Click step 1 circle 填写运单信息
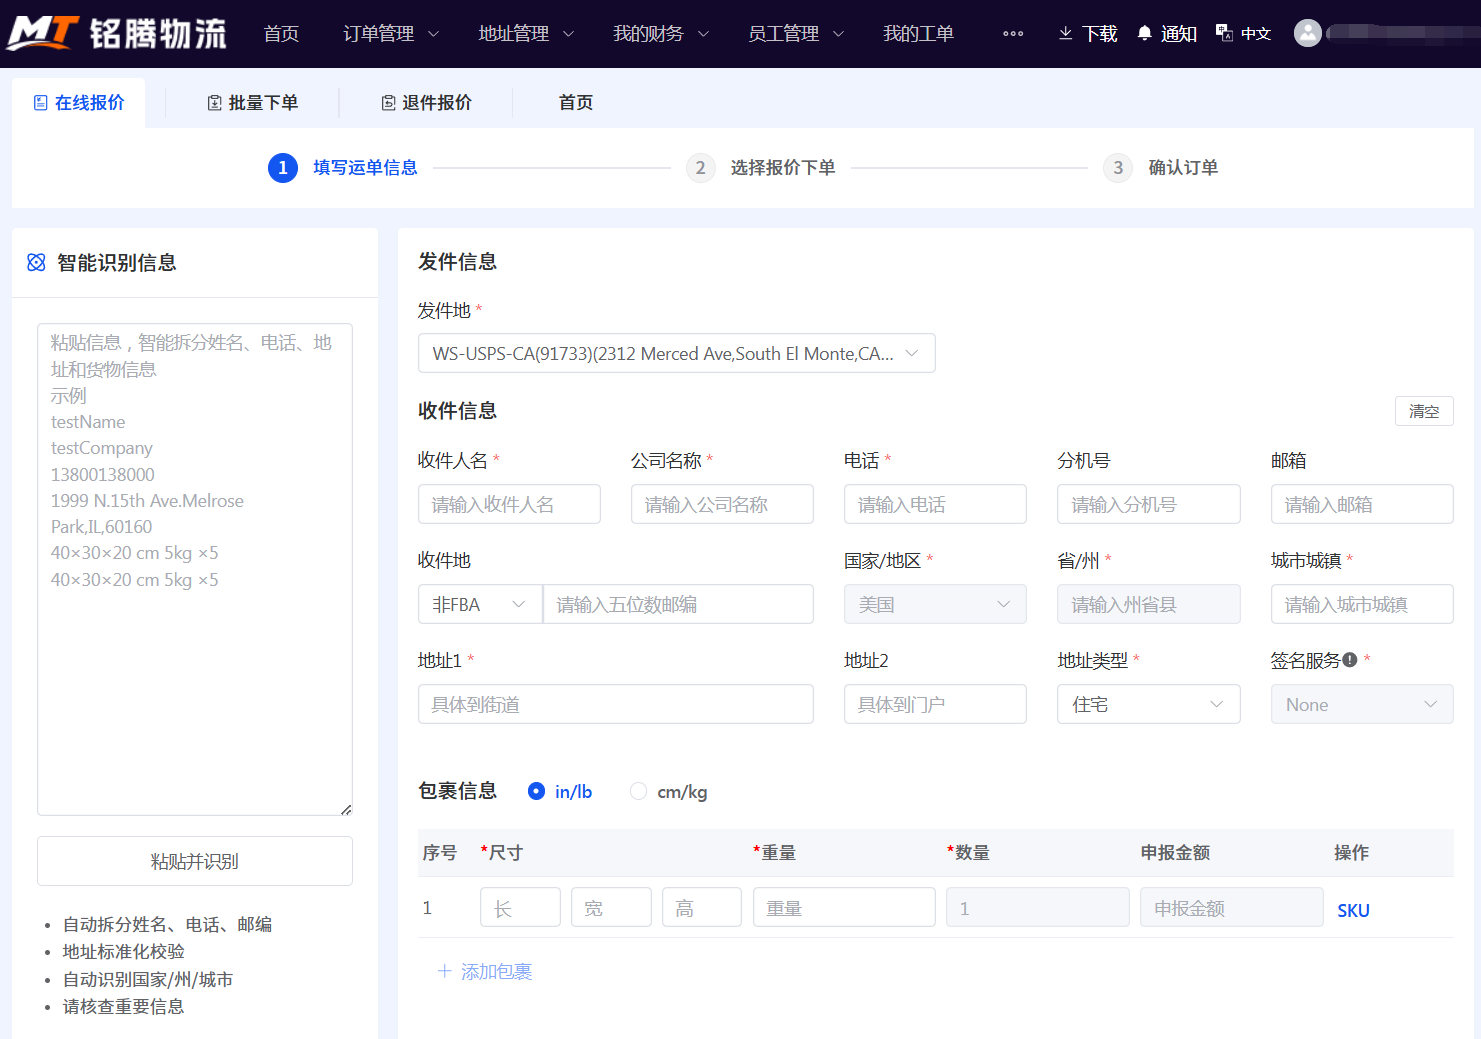The image size is (1481, 1039). coord(283,168)
